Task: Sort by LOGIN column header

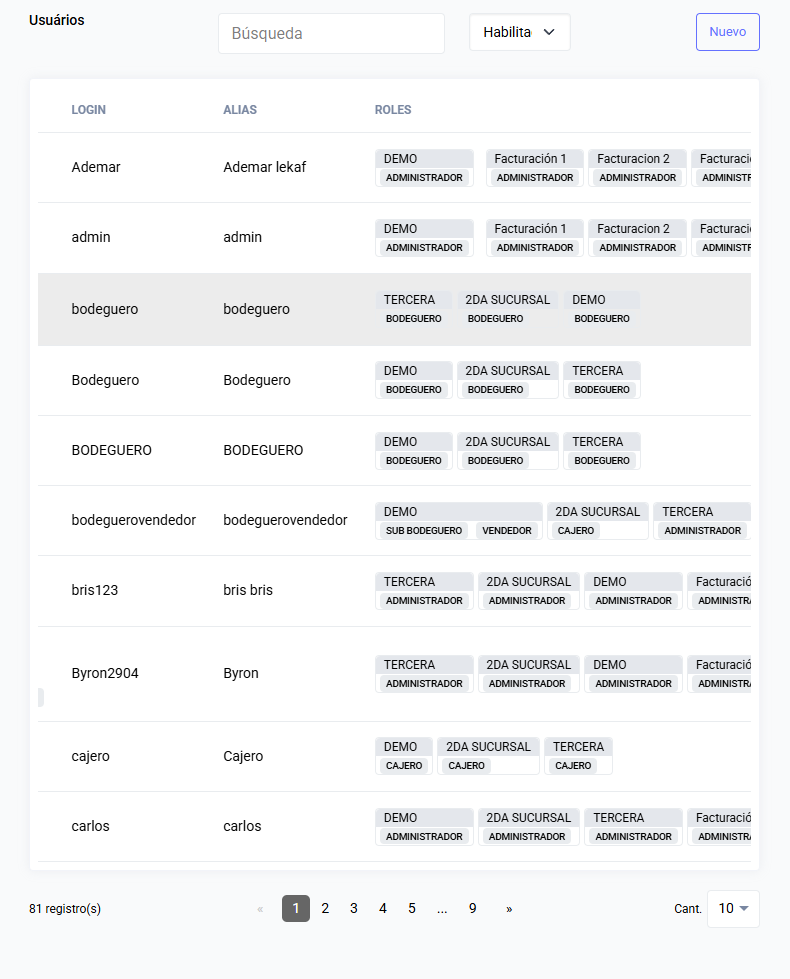Action: click(x=89, y=110)
